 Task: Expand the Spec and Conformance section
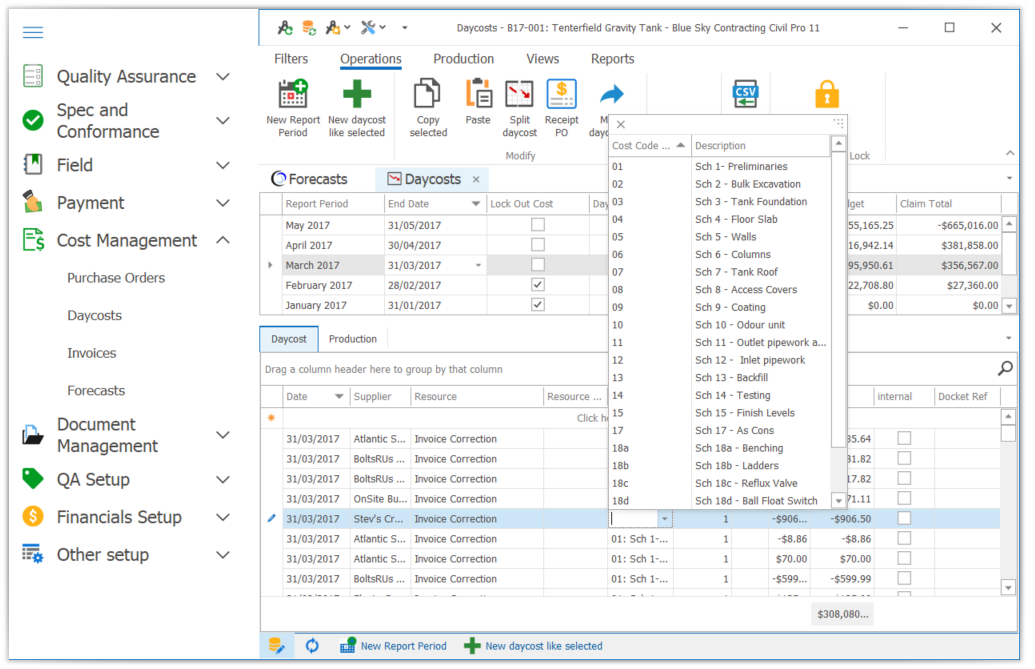coord(224,121)
